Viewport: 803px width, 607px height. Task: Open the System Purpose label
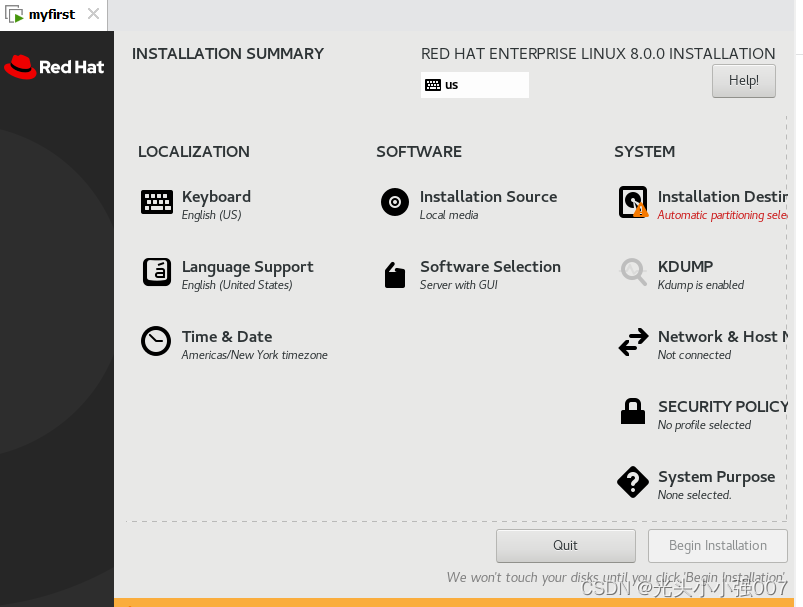point(716,477)
